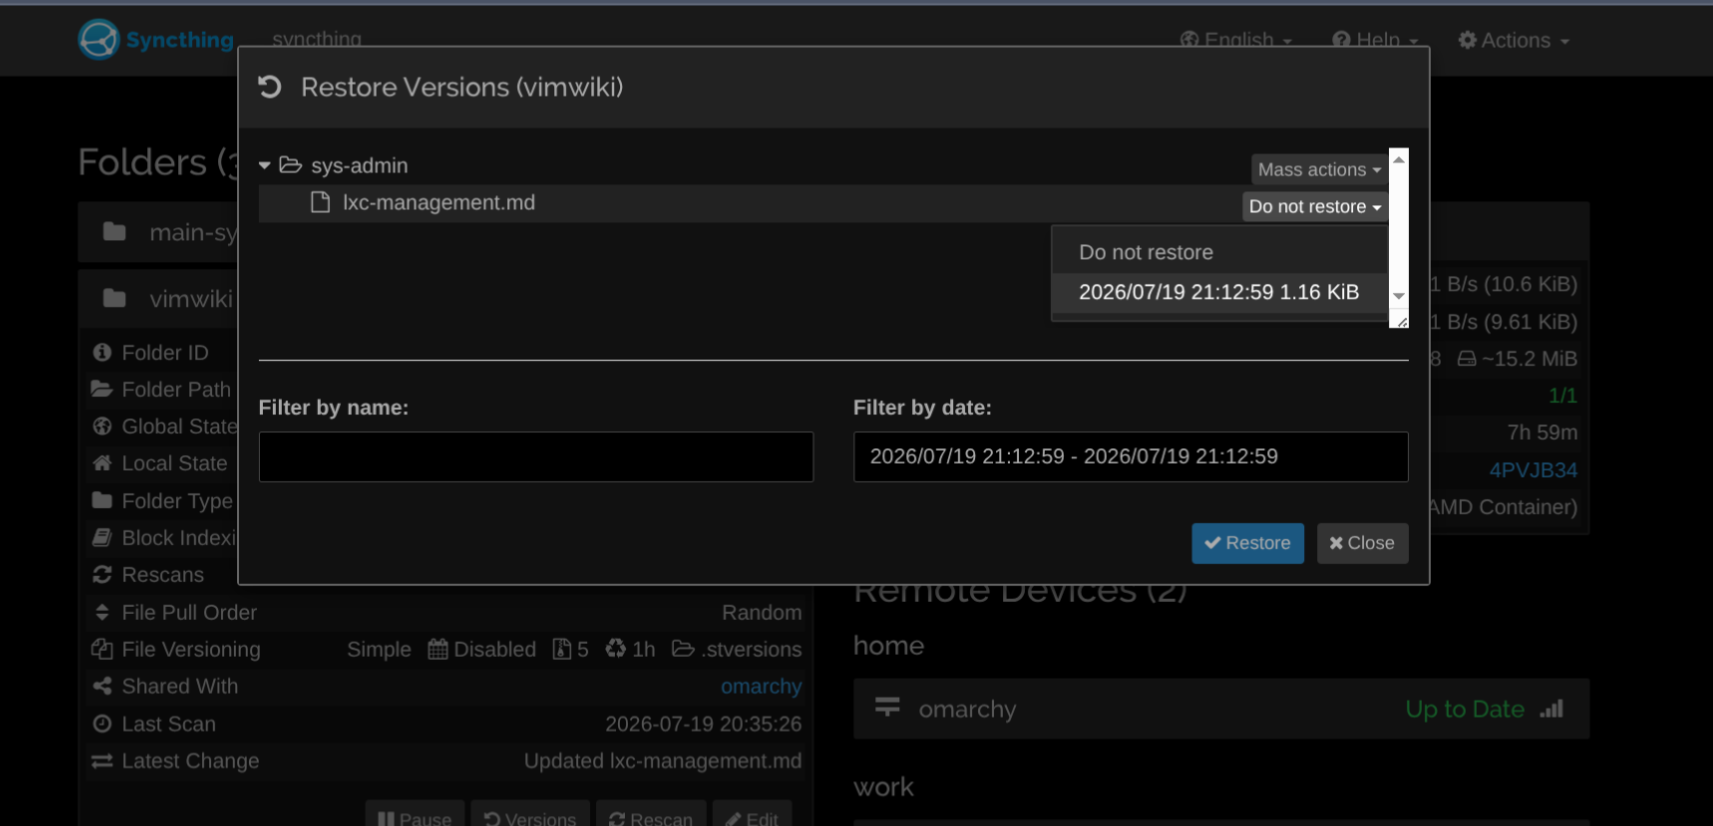Click the Filter by name input field

tap(536, 457)
